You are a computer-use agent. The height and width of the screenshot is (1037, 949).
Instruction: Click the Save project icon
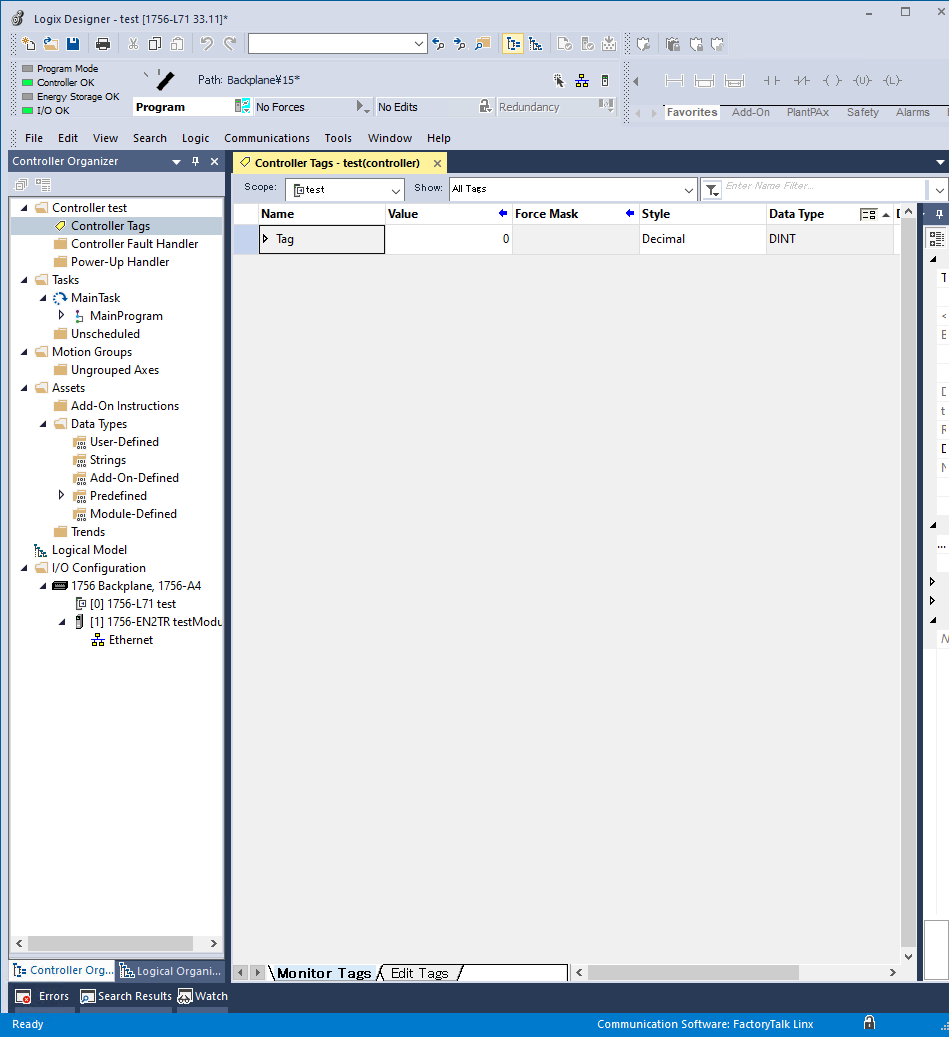tap(73, 44)
